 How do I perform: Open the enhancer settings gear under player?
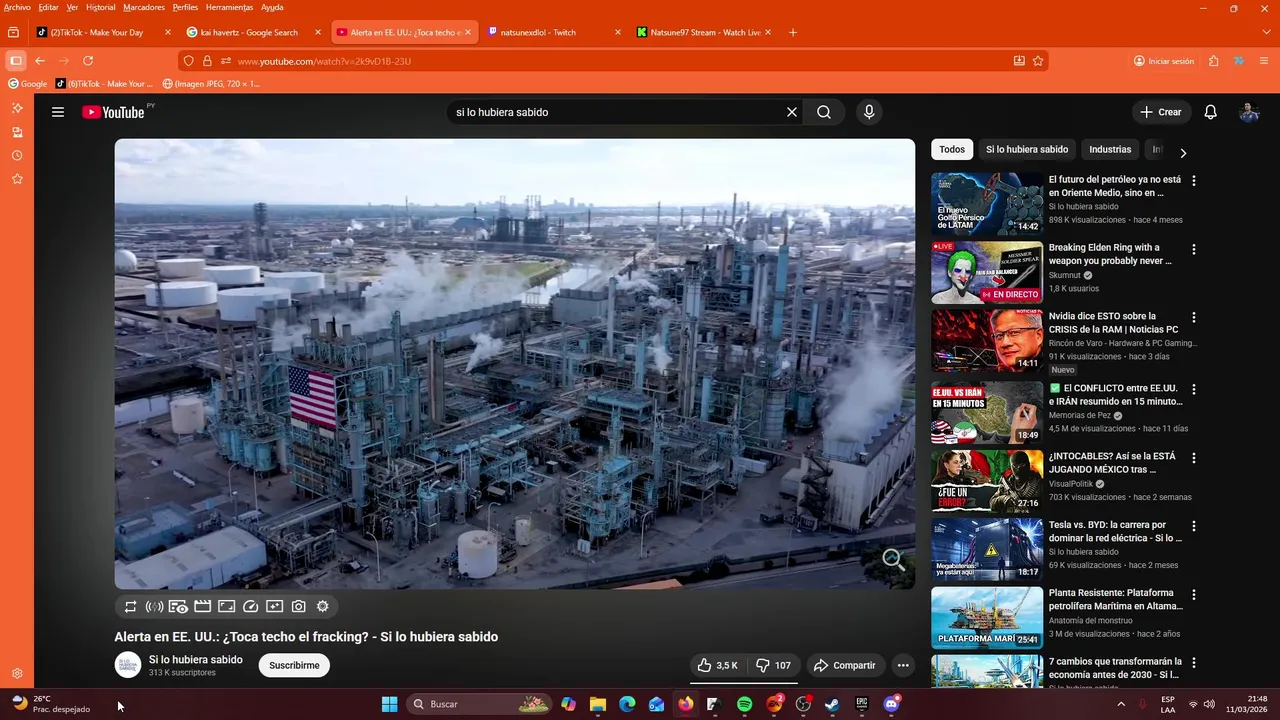[x=323, y=606]
